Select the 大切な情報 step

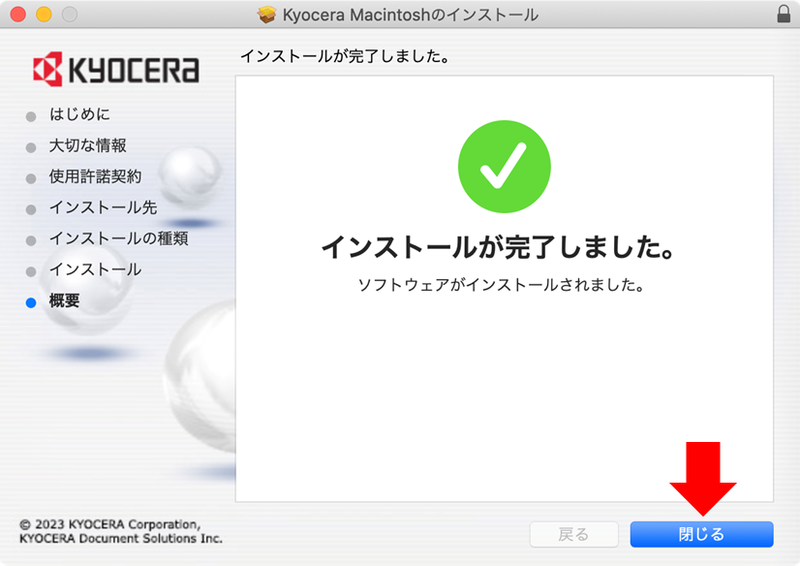pyautogui.click(x=88, y=145)
